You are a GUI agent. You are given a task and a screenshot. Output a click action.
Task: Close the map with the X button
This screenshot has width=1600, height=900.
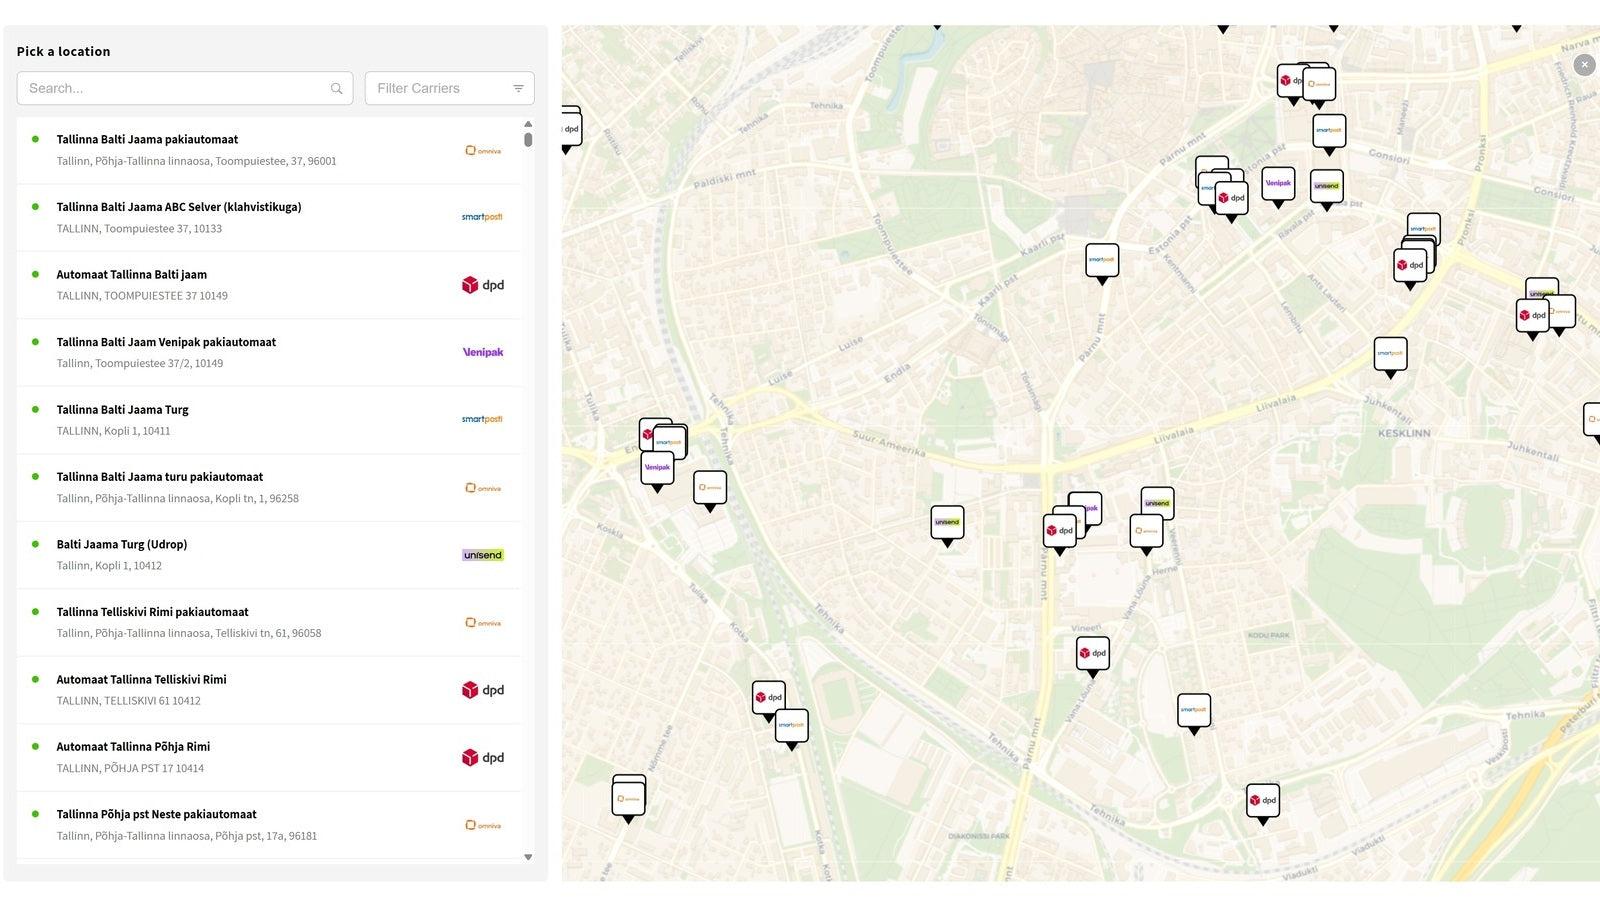1584,65
